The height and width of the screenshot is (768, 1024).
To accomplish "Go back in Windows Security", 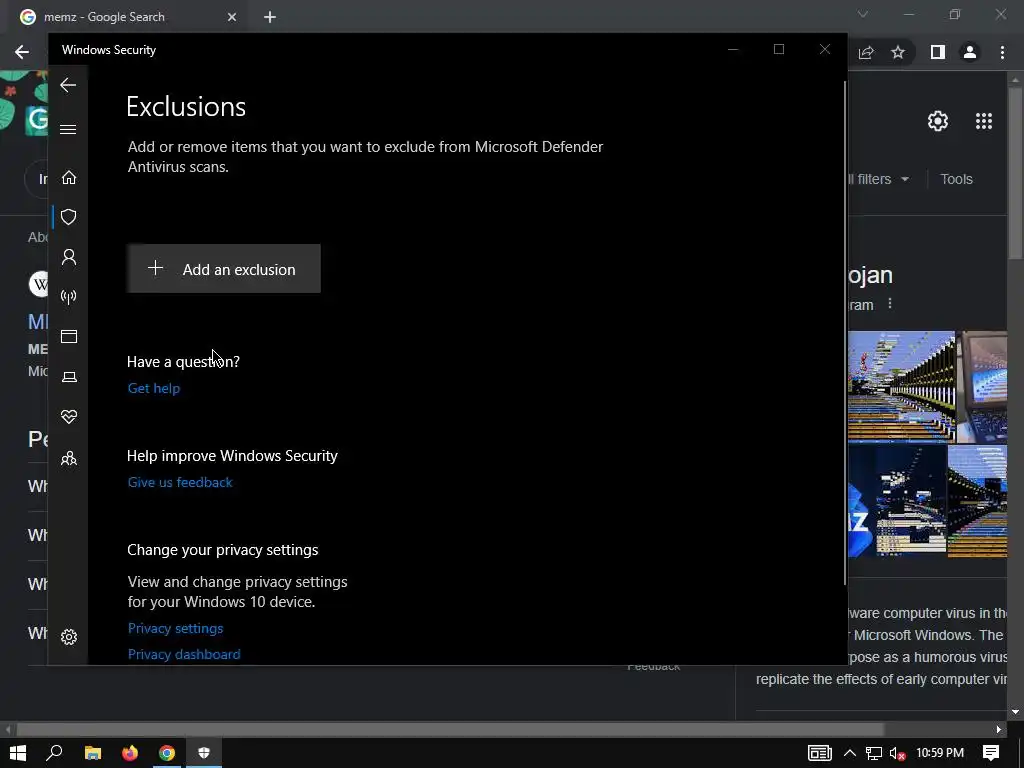I will click(68, 85).
